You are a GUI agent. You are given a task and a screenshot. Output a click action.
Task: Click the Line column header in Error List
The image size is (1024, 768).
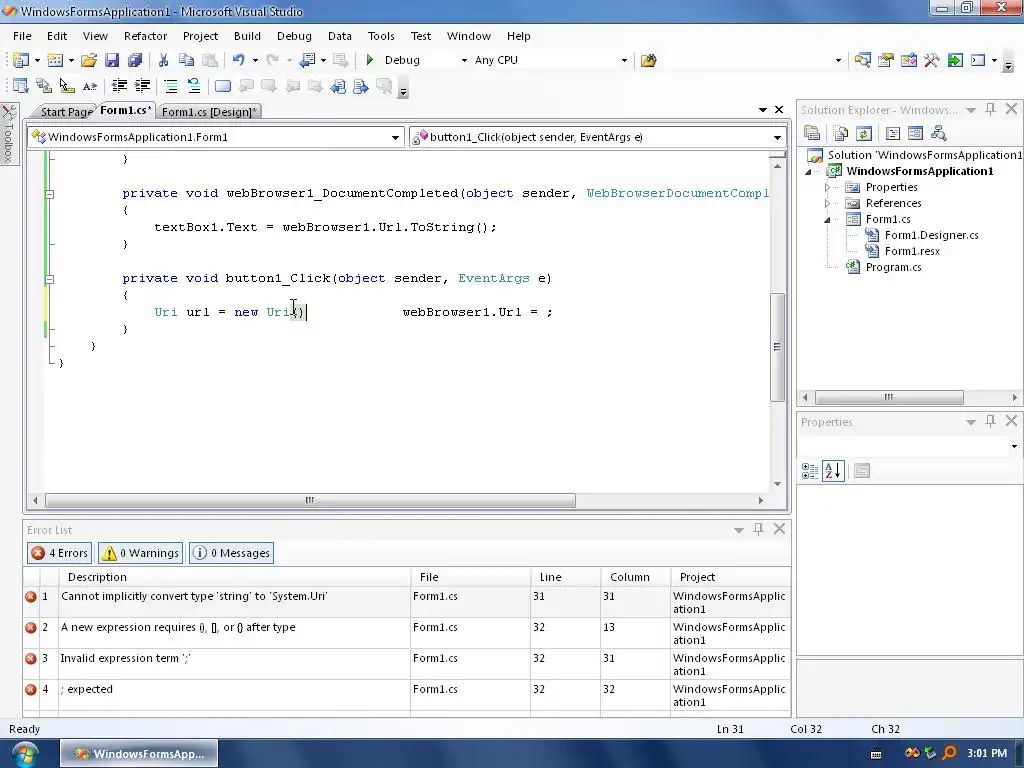566,577
